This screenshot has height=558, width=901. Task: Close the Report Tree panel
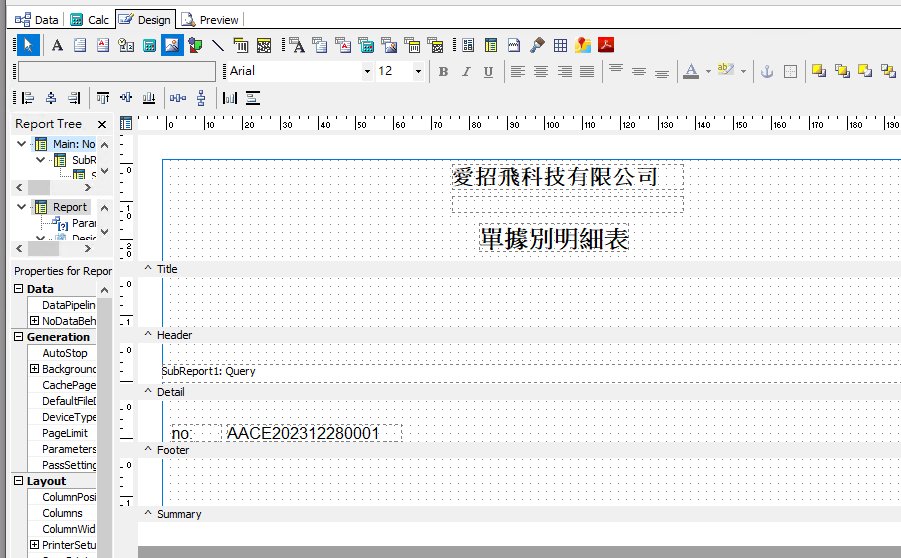pos(102,124)
